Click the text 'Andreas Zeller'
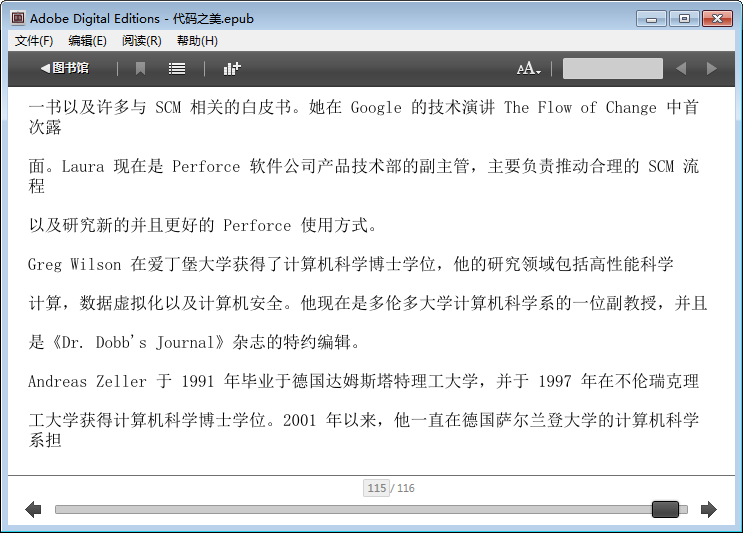Image resolution: width=743 pixels, height=533 pixels. (x=87, y=381)
